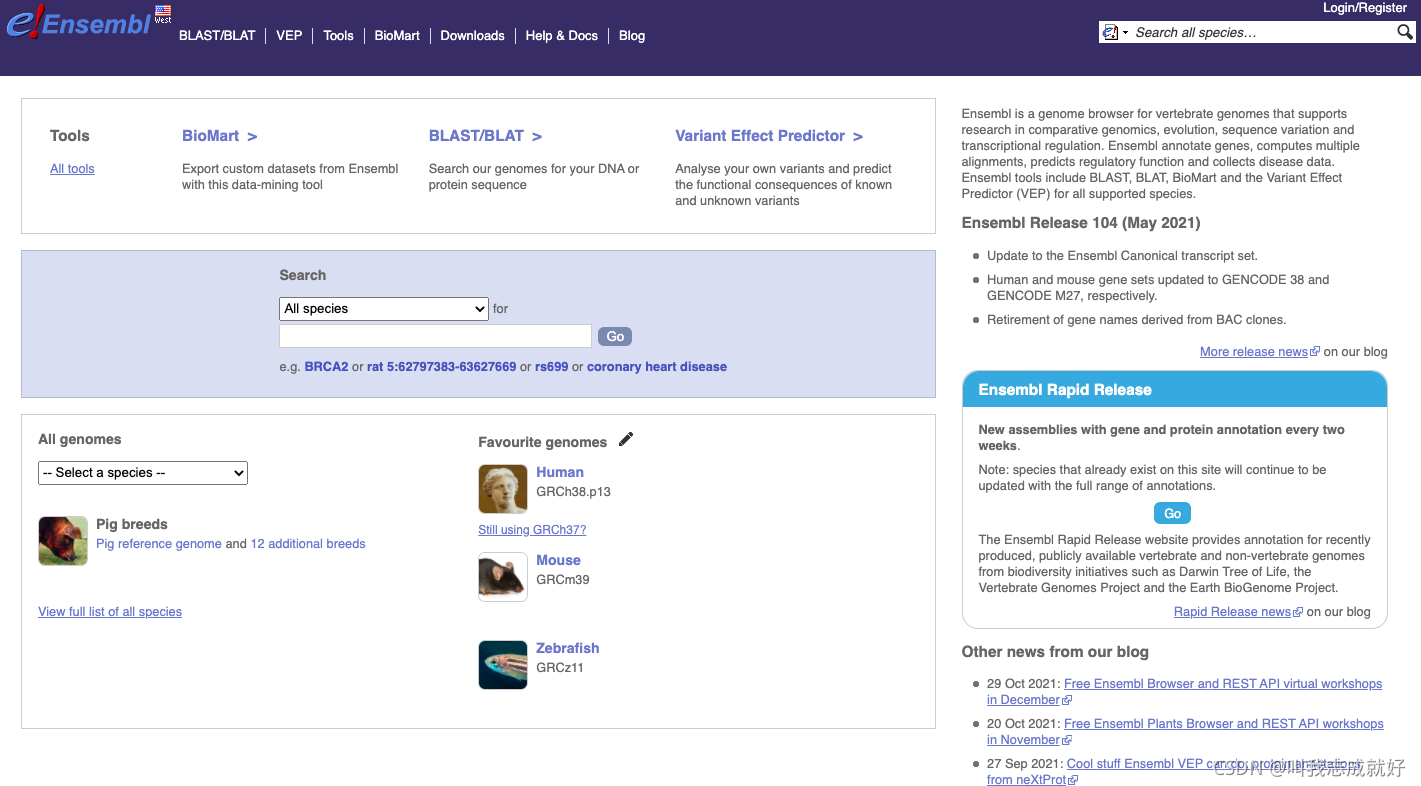The image size is (1421, 786).
Task: Open the Variant Effect Predictor > link
Action: [769, 136]
